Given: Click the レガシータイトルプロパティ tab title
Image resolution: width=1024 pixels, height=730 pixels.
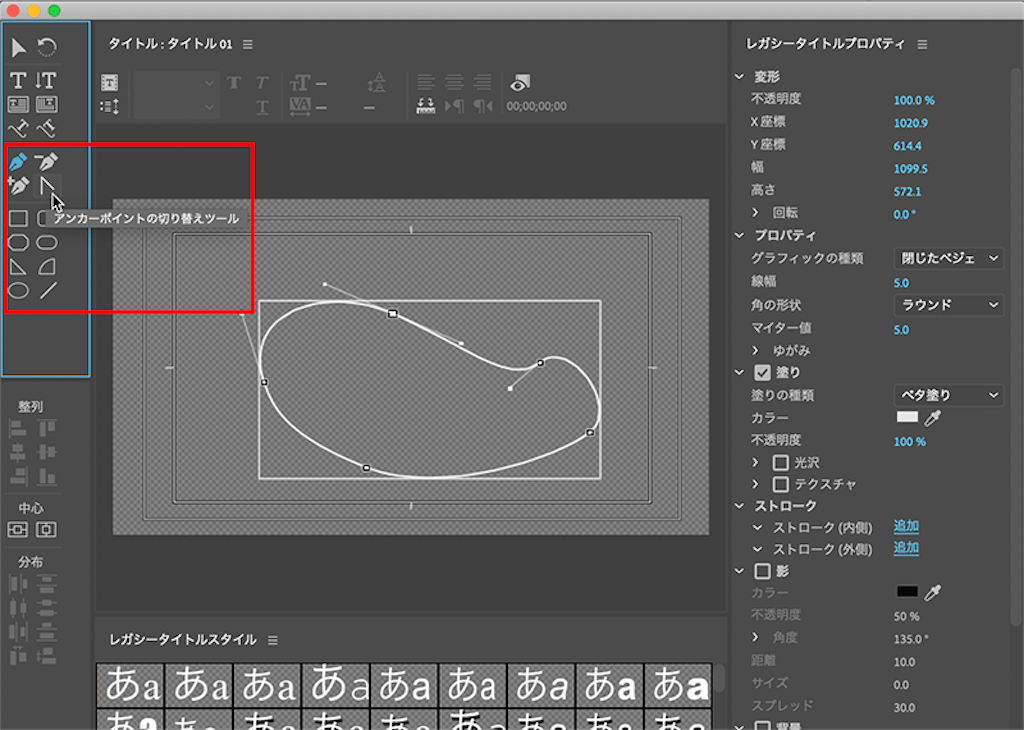Looking at the screenshot, I should pyautogui.click(x=825, y=44).
